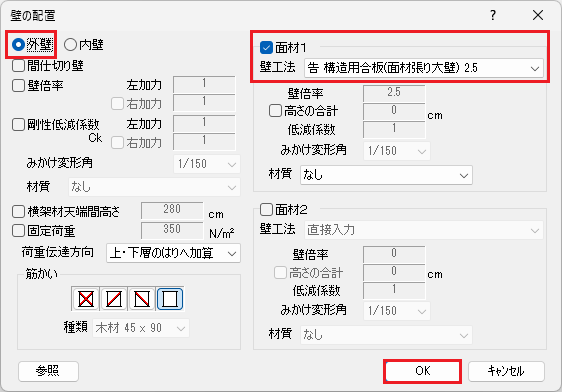This screenshot has height=392, width=562.
Task: Tick 高さの合計 checkbox under 面材2
Action: point(280,272)
